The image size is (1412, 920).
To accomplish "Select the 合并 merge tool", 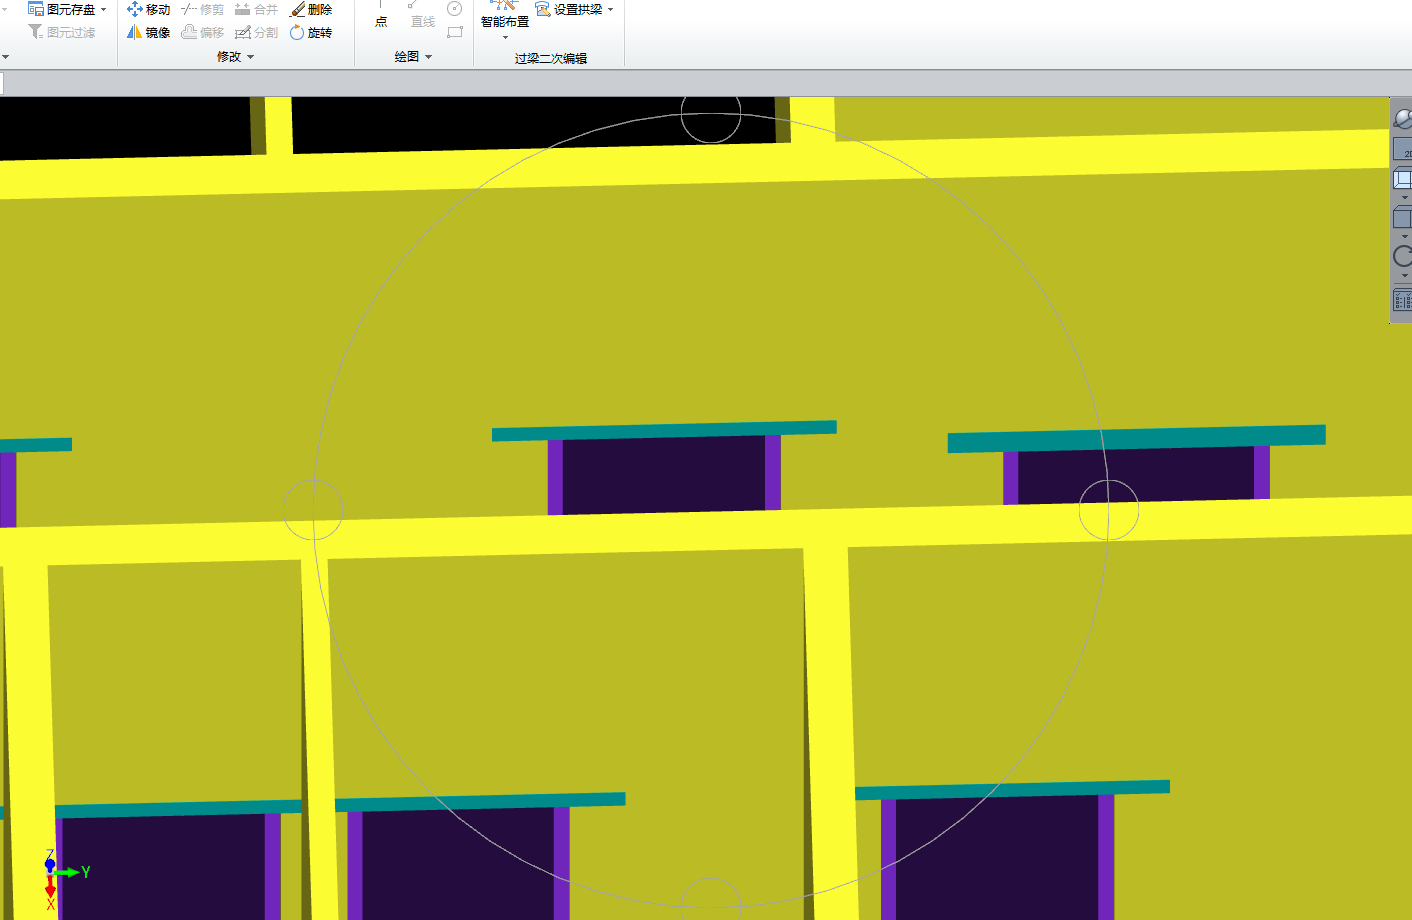I will 257,9.
